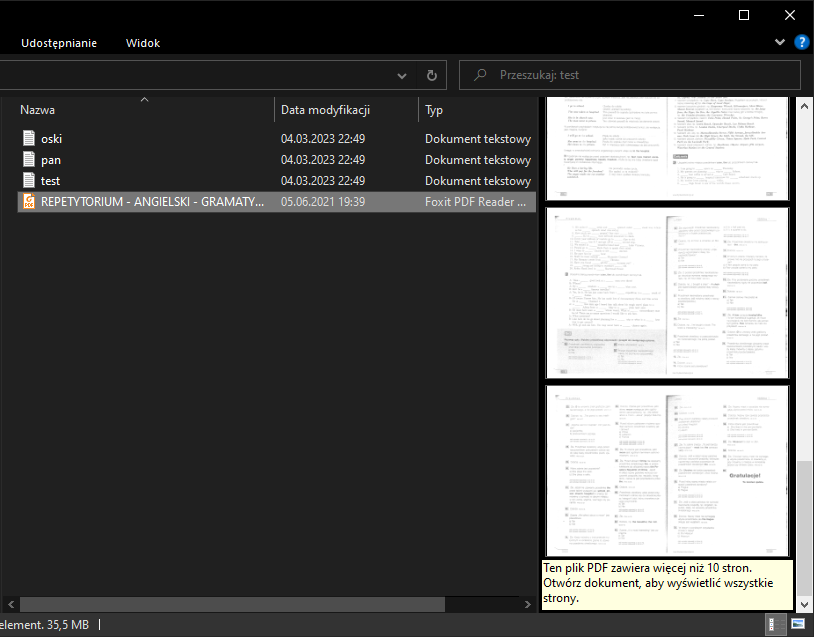814x637 pixels.
Task: Click the right arrow of the horizontal scrollbar
Action: pos(528,604)
